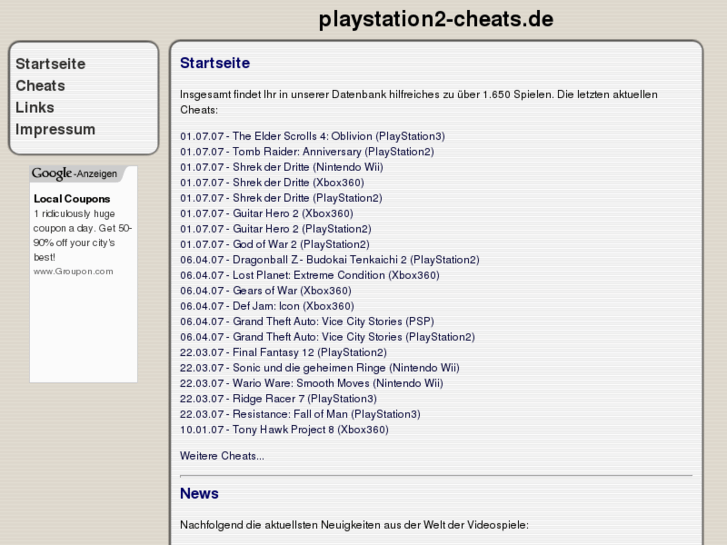
Task: Open Guitar Hero 2 Xbox360 cheats
Action: point(267,213)
